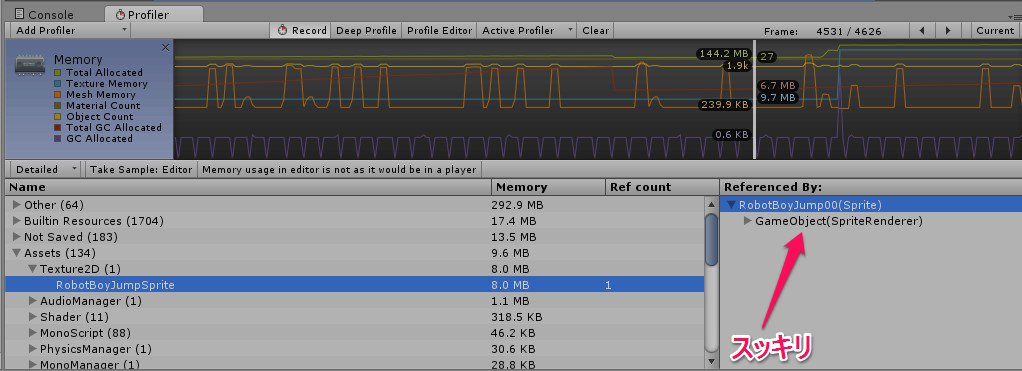This screenshot has height=371, width=1022.
Task: Click the 30.6 KB PhysicsManager value
Action: coord(513,349)
